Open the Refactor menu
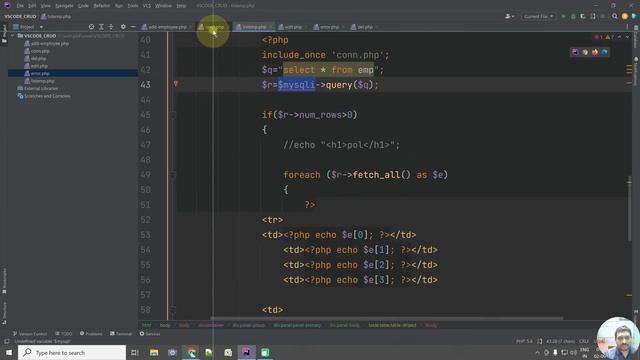The image size is (640, 360). (x=102, y=6)
